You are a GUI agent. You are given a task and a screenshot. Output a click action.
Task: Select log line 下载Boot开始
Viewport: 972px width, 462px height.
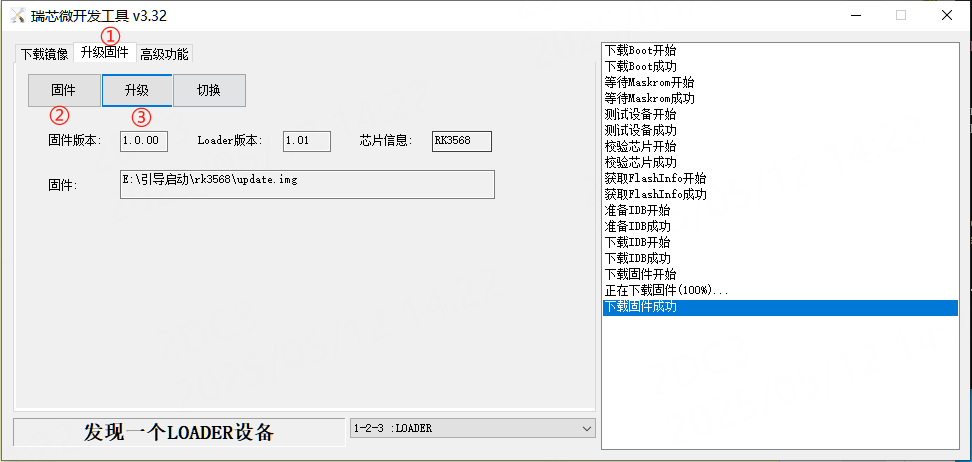(780, 50)
